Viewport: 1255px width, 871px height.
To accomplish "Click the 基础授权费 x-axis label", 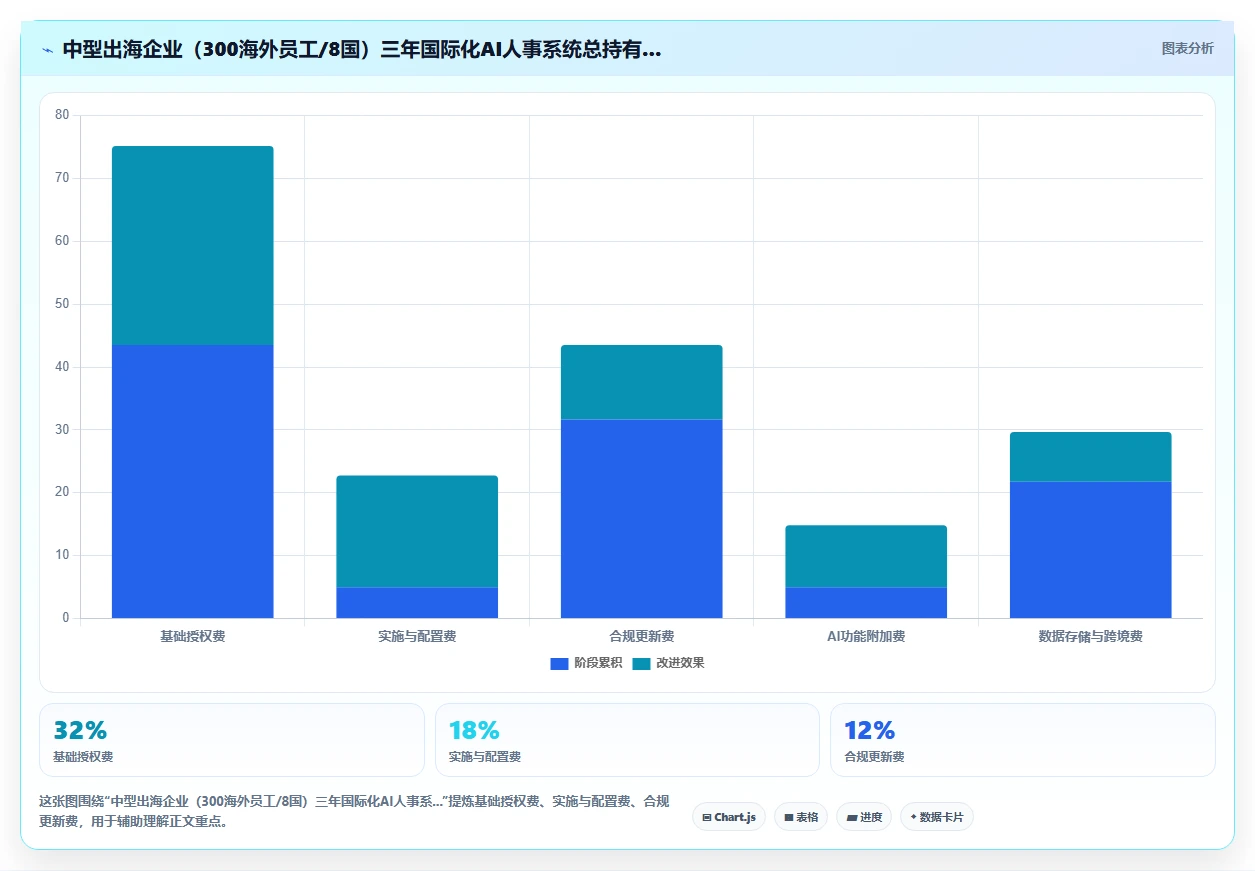I will (x=192, y=636).
